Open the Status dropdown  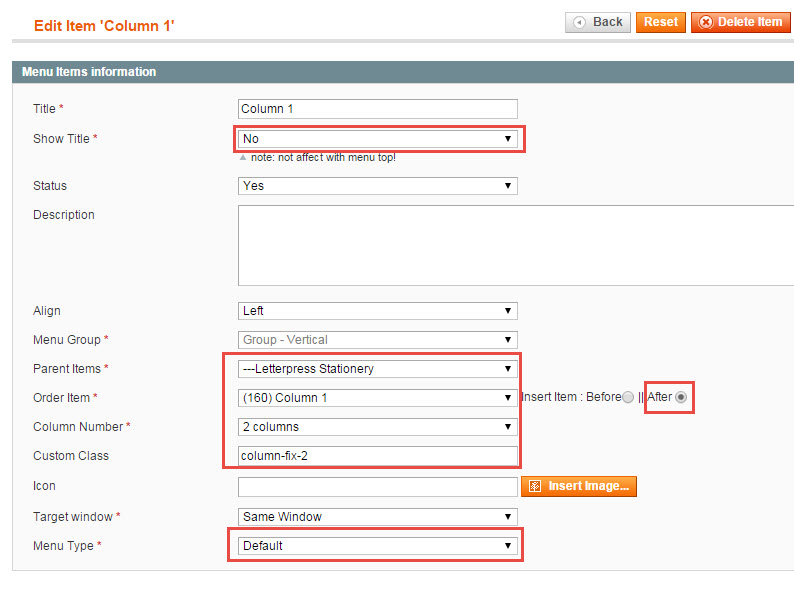[378, 186]
